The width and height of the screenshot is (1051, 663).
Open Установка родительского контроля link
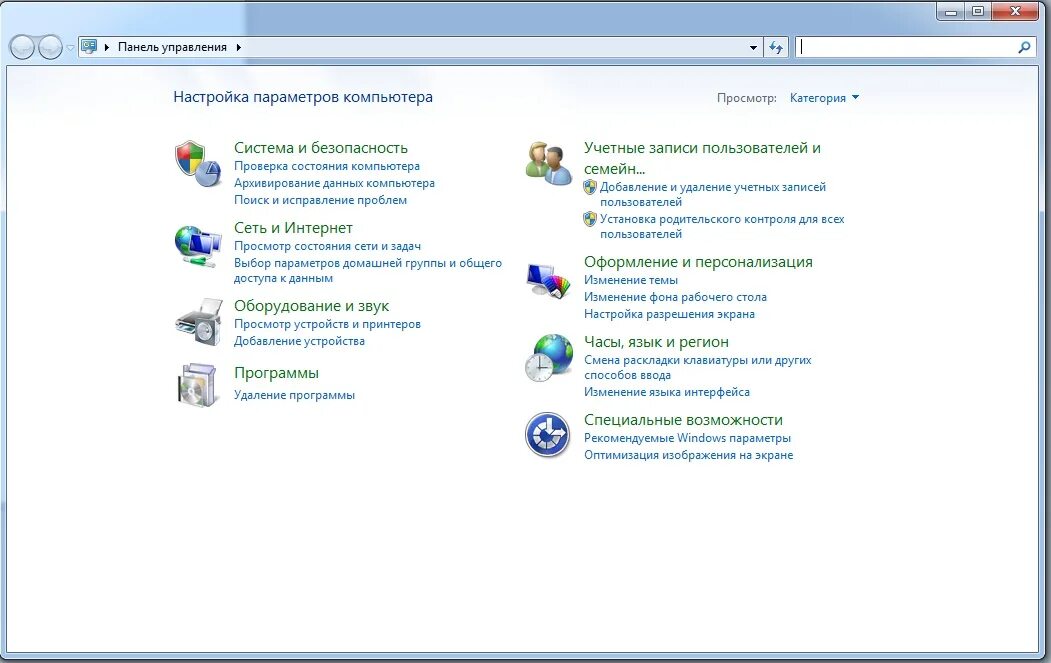click(722, 227)
